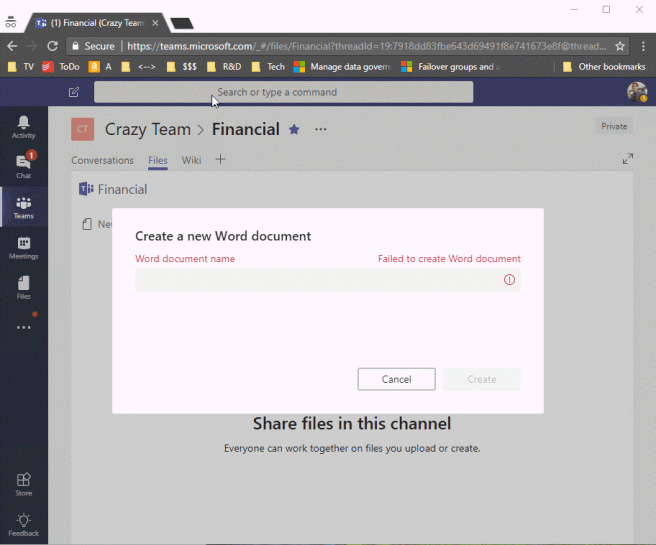Viewport: 656px width, 545px height.
Task: Open the TV bookmarks folder
Action: (21, 67)
